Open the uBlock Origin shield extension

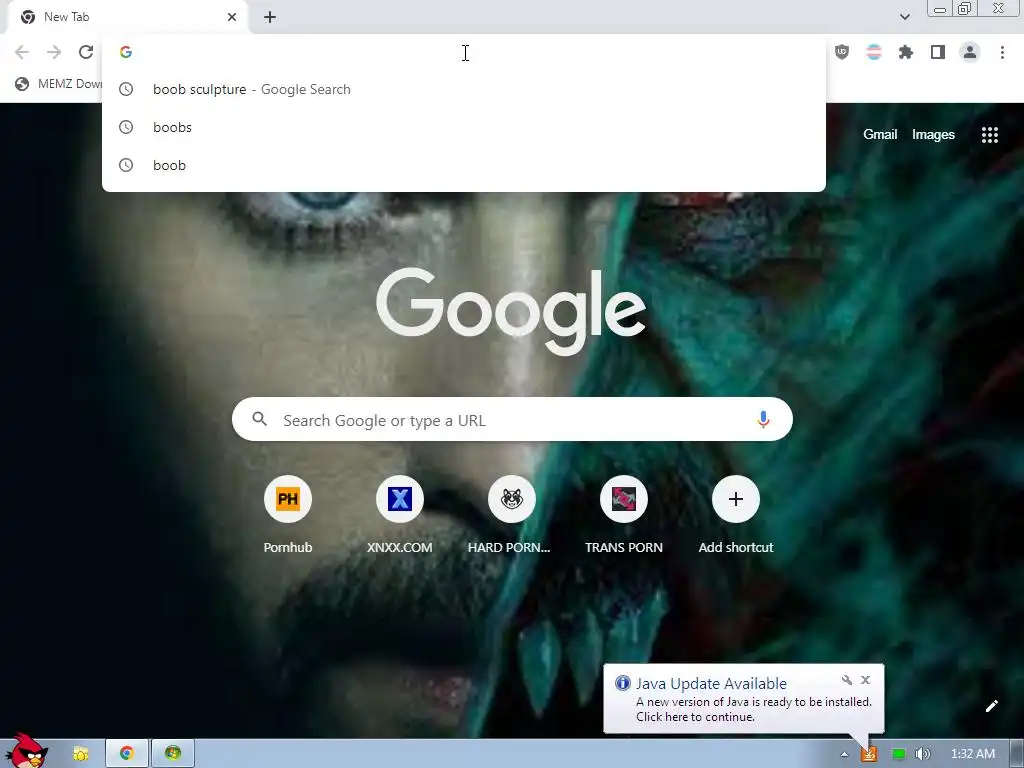tap(842, 52)
